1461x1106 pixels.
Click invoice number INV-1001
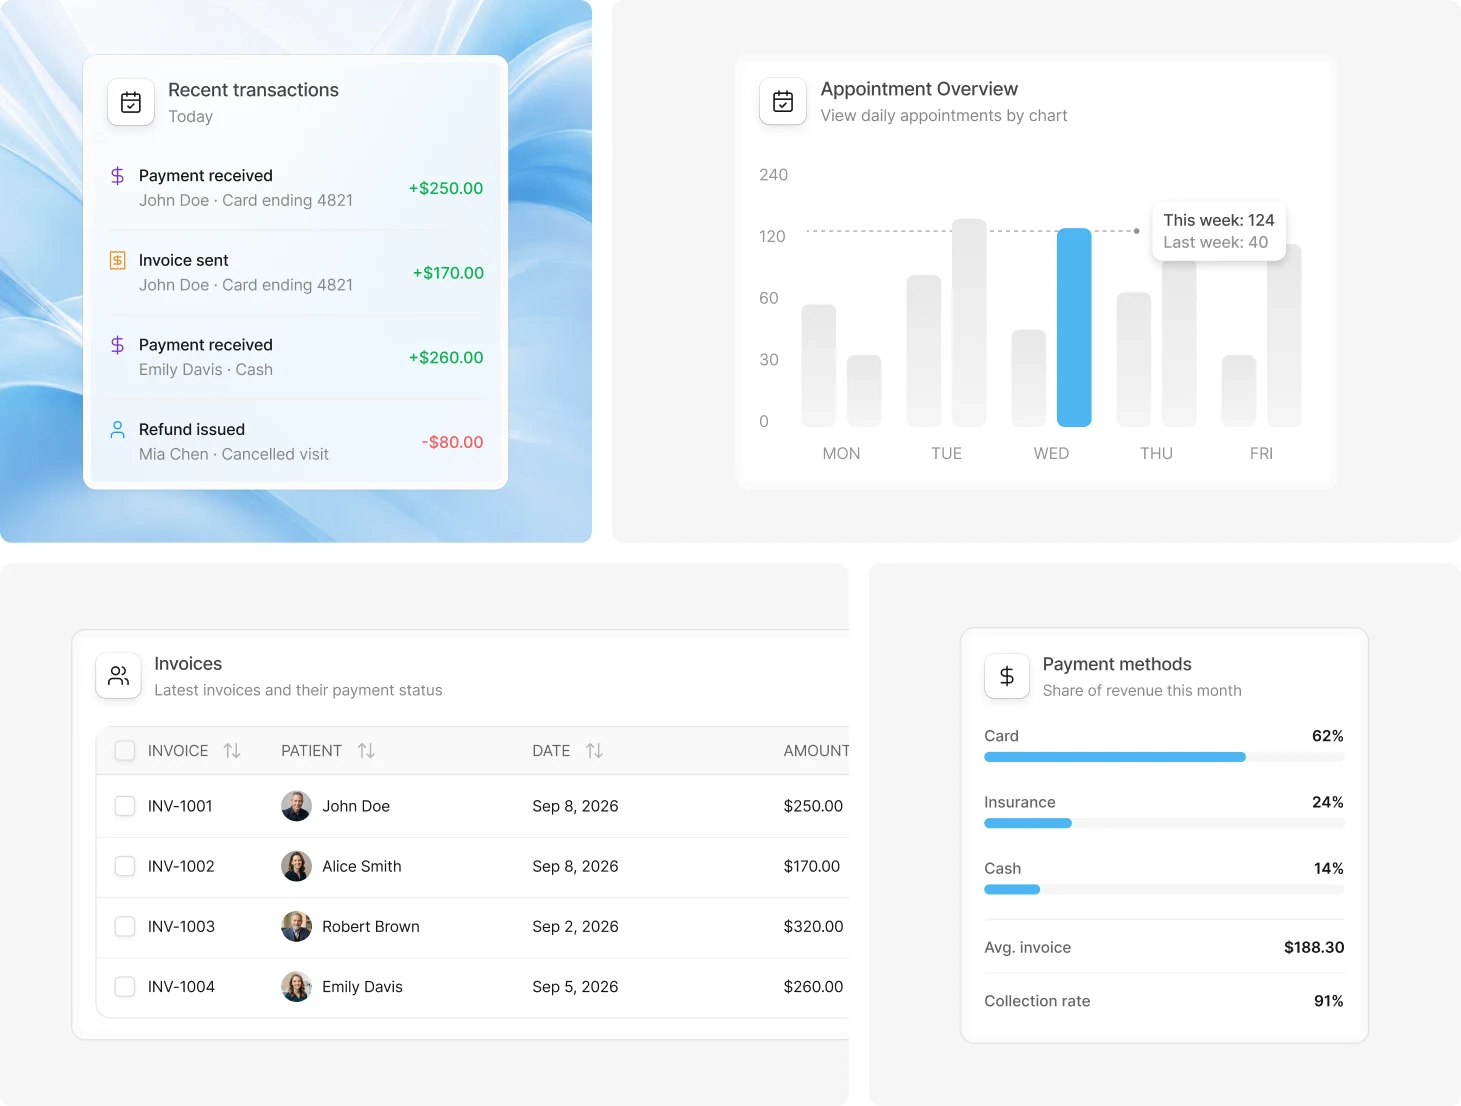pos(180,806)
